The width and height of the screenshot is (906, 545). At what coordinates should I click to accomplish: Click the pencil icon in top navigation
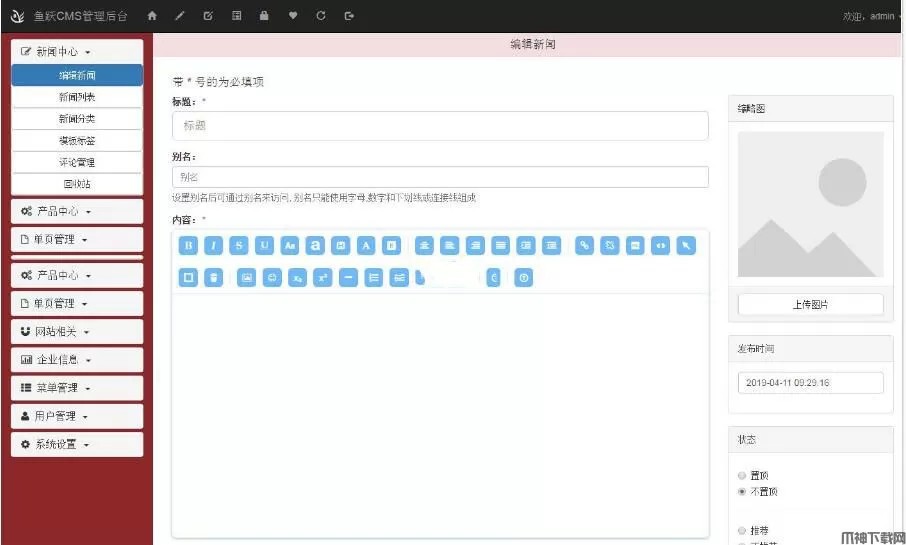(x=180, y=16)
